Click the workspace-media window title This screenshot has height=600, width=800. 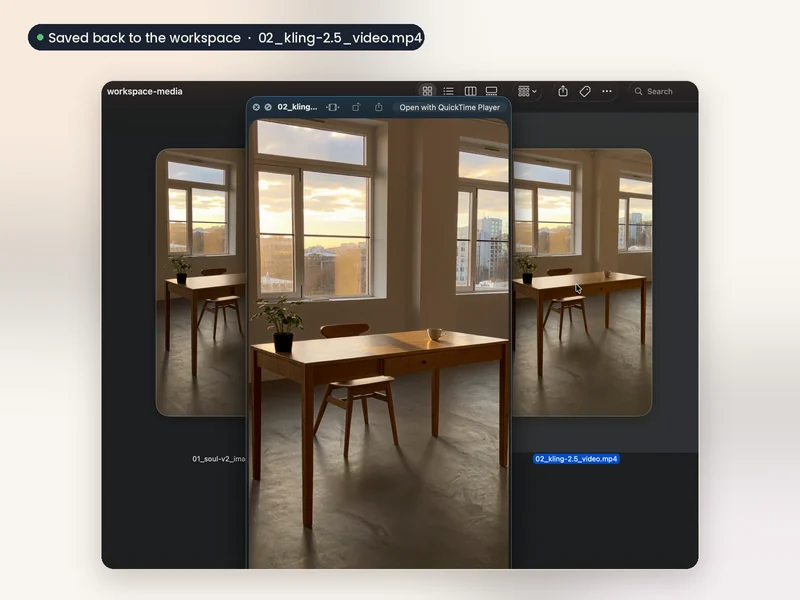(144, 91)
